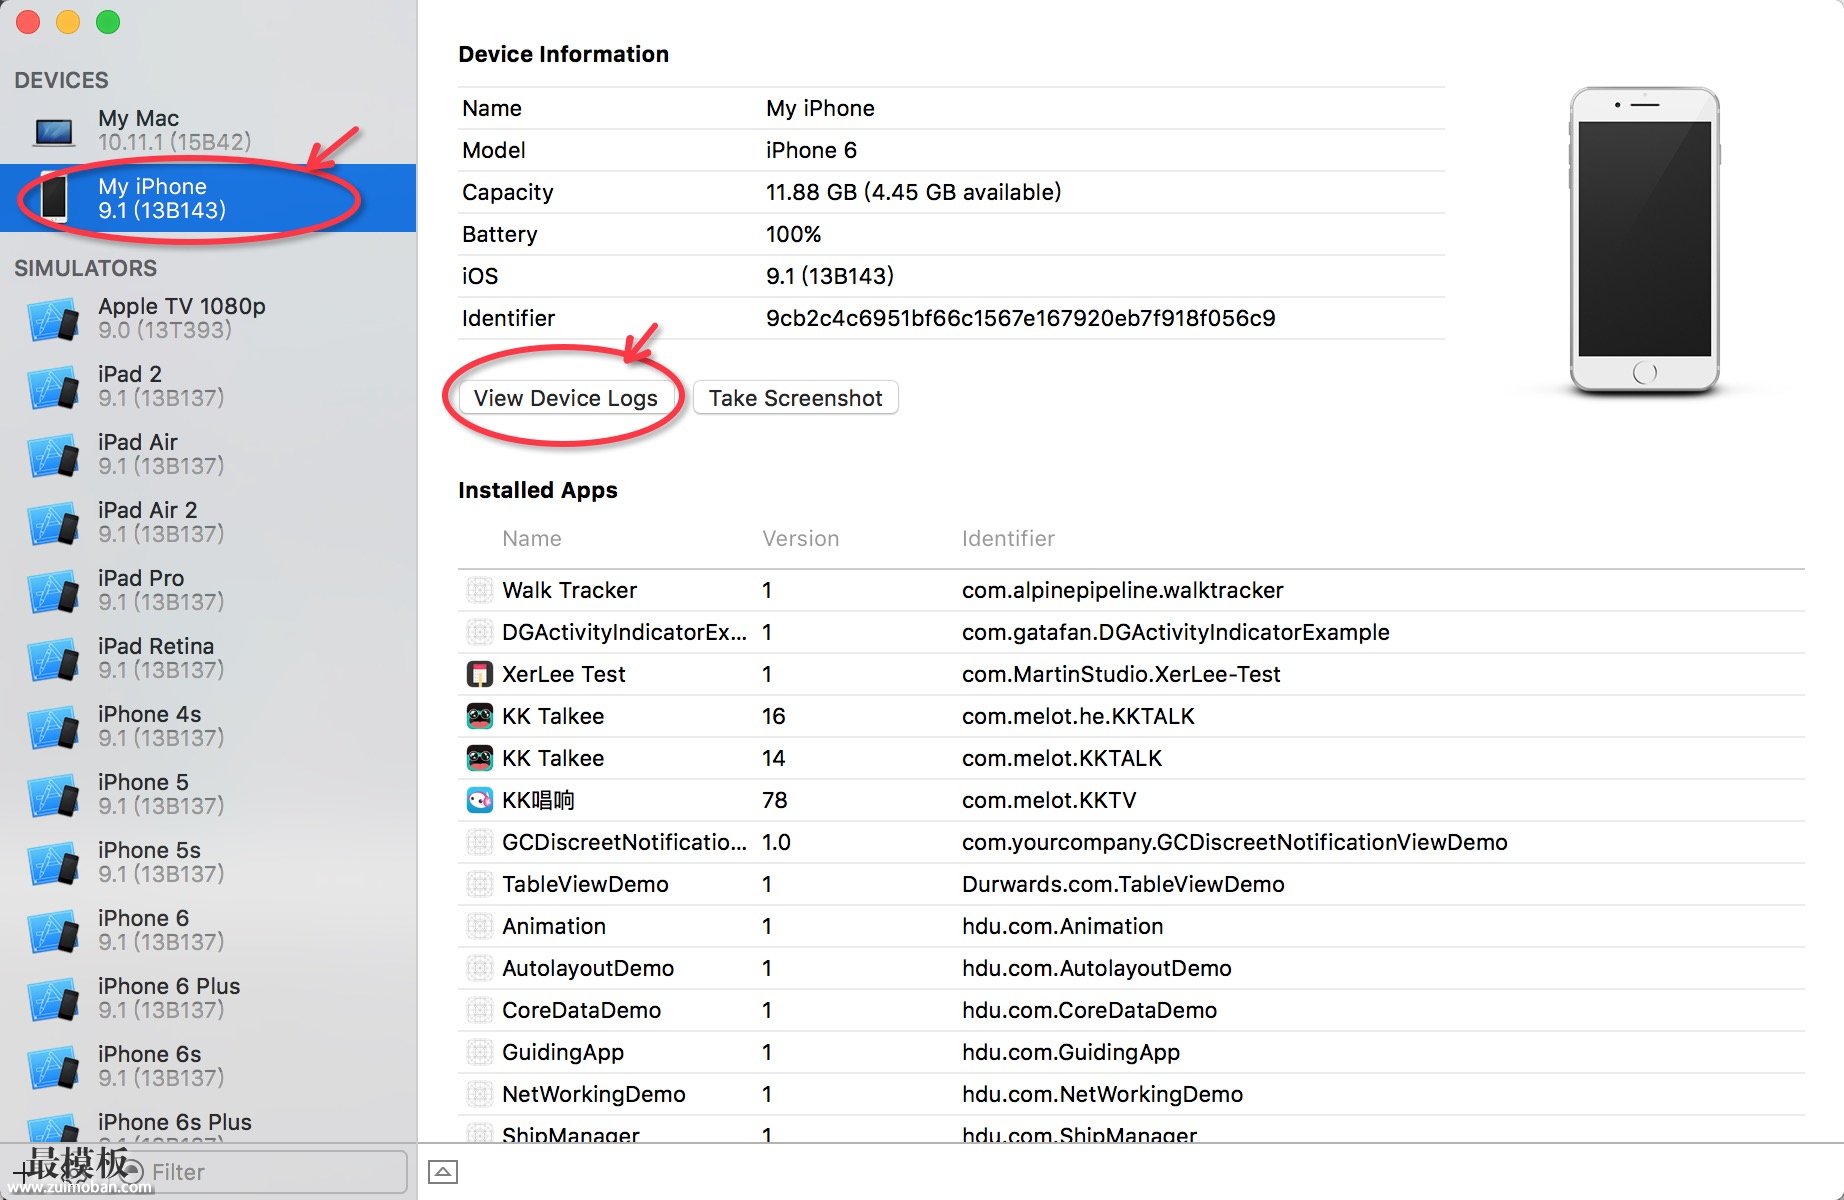
Task: Click the iOS value 9.1 (13B143)
Action: coord(829,276)
